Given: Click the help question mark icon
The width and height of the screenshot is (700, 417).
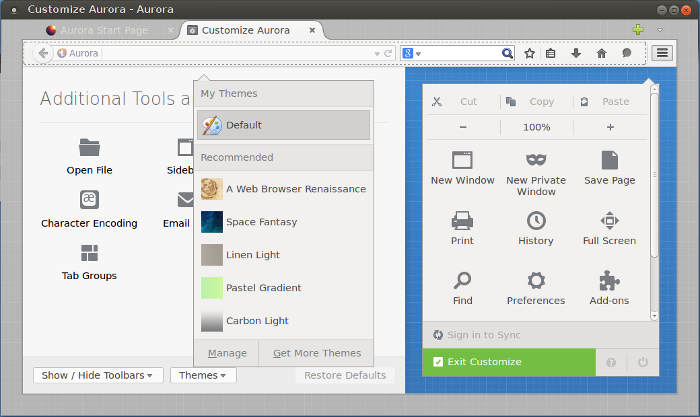Looking at the screenshot, I should 611,363.
